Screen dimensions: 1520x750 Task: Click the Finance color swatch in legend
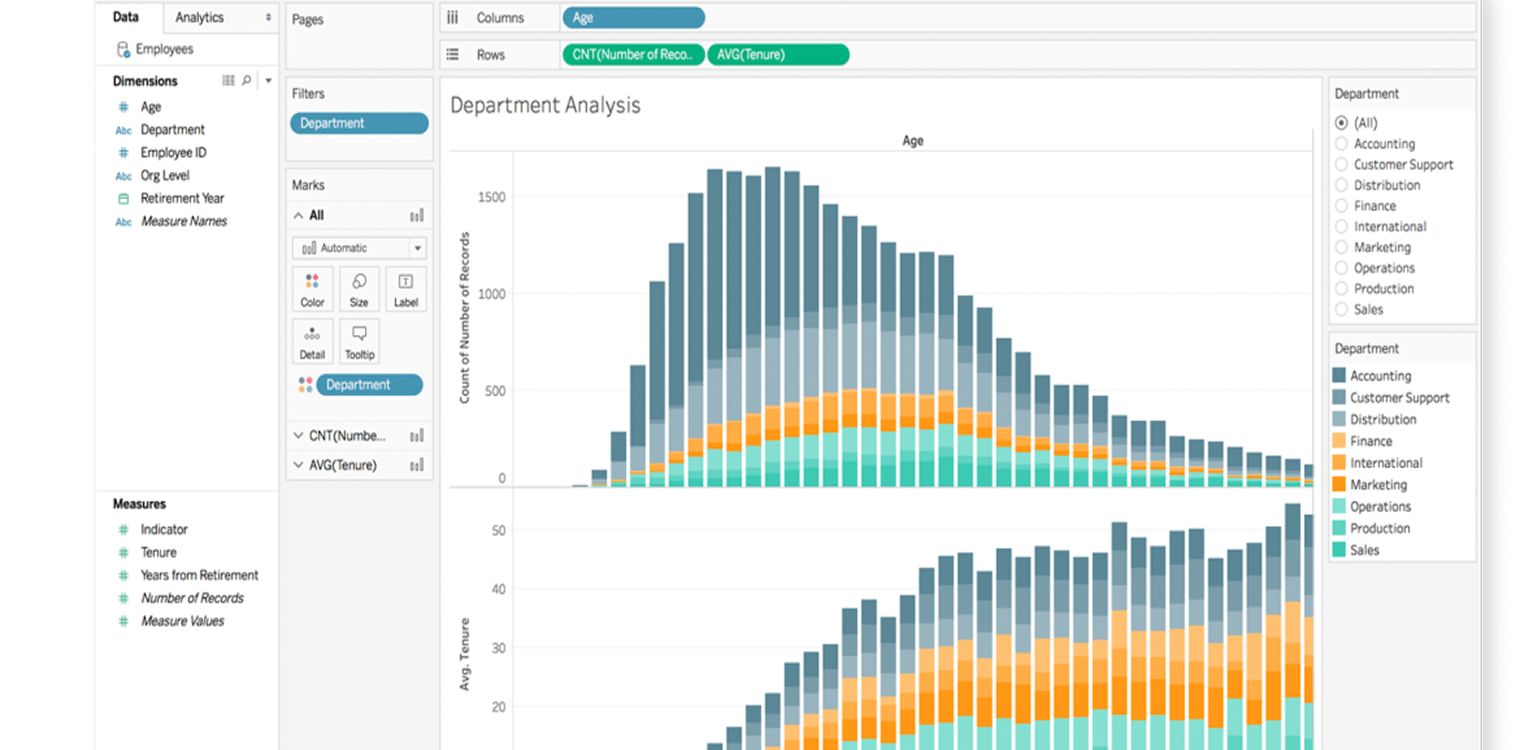tap(1339, 441)
